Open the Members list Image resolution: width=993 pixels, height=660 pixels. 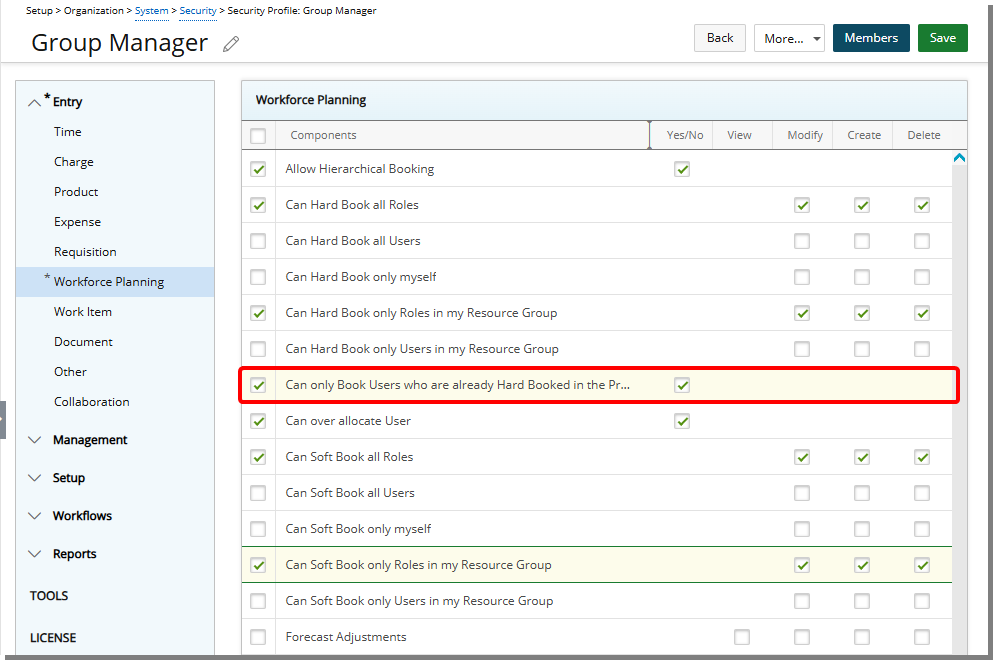click(869, 37)
